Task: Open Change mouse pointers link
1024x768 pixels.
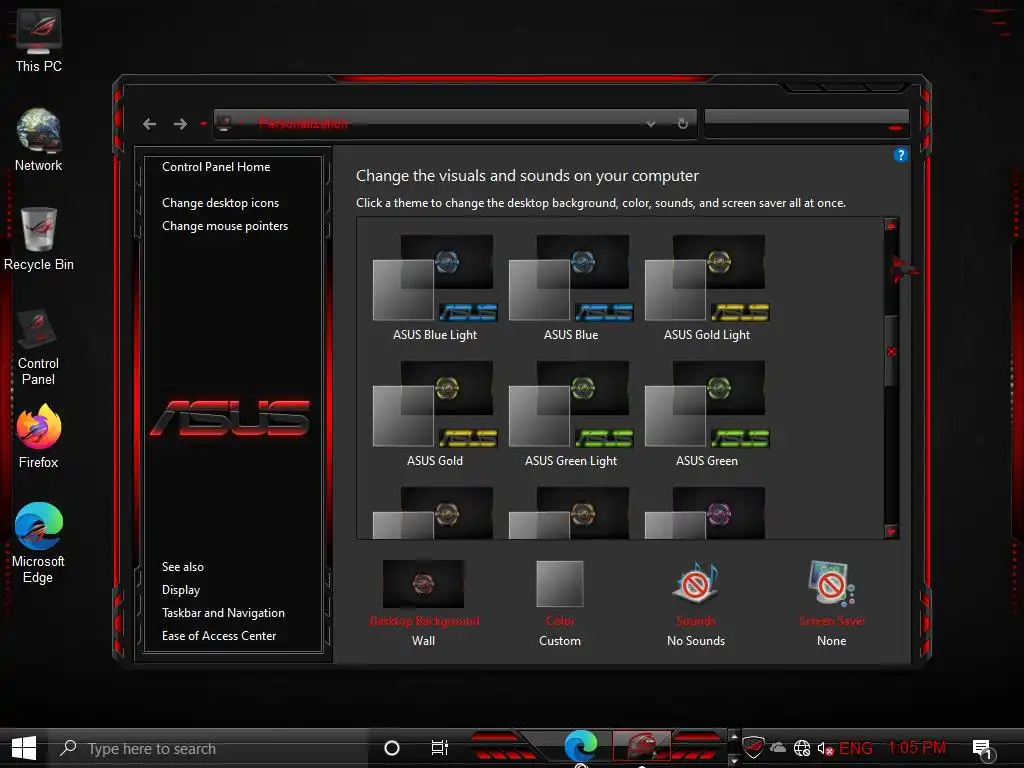Action: click(225, 226)
